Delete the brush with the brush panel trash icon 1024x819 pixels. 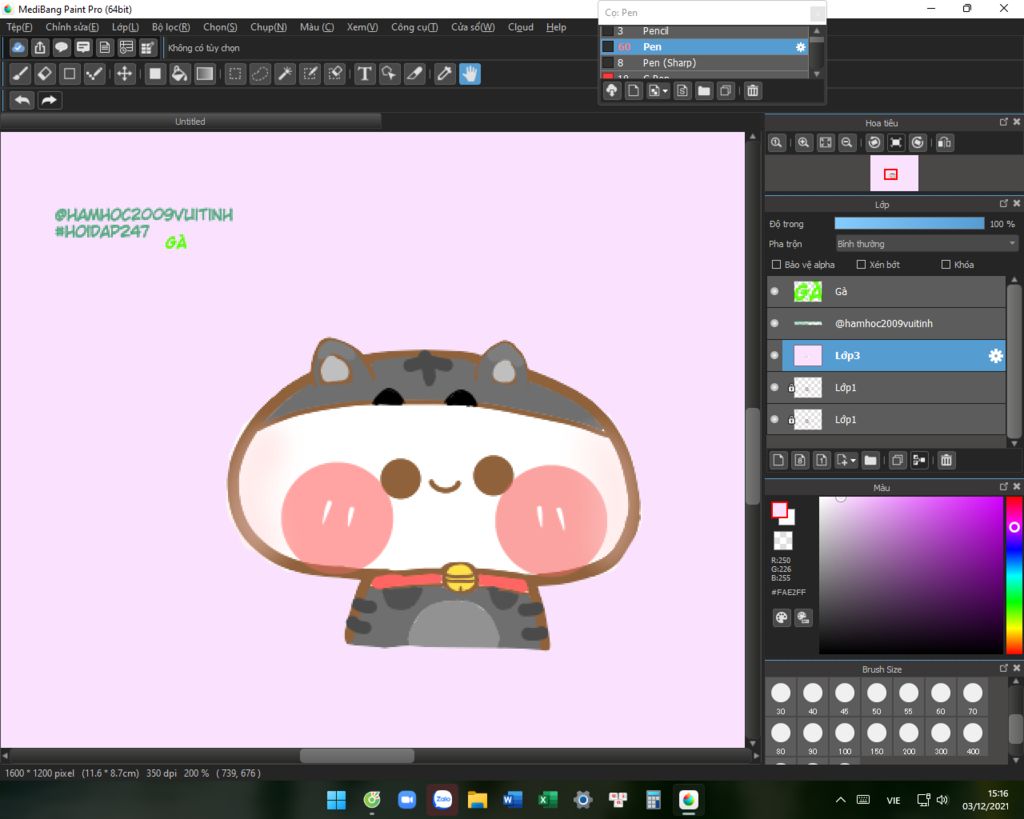pos(753,91)
